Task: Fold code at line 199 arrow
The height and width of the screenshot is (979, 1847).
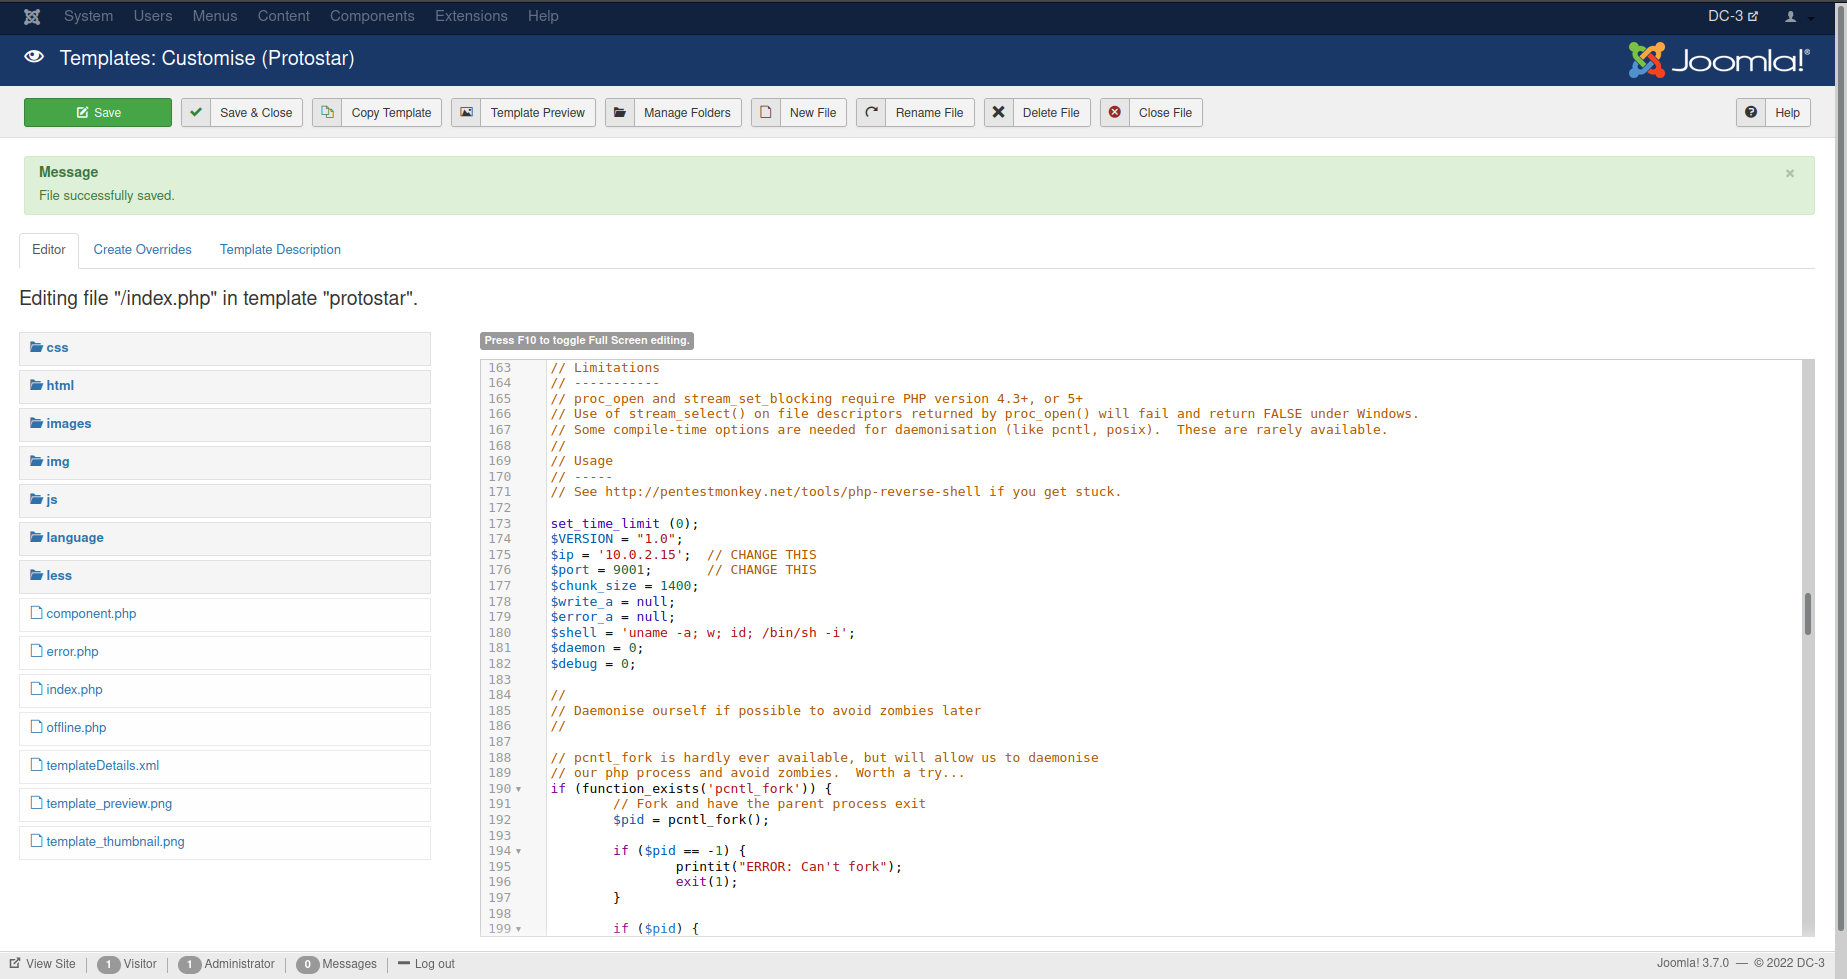Action: (x=518, y=929)
